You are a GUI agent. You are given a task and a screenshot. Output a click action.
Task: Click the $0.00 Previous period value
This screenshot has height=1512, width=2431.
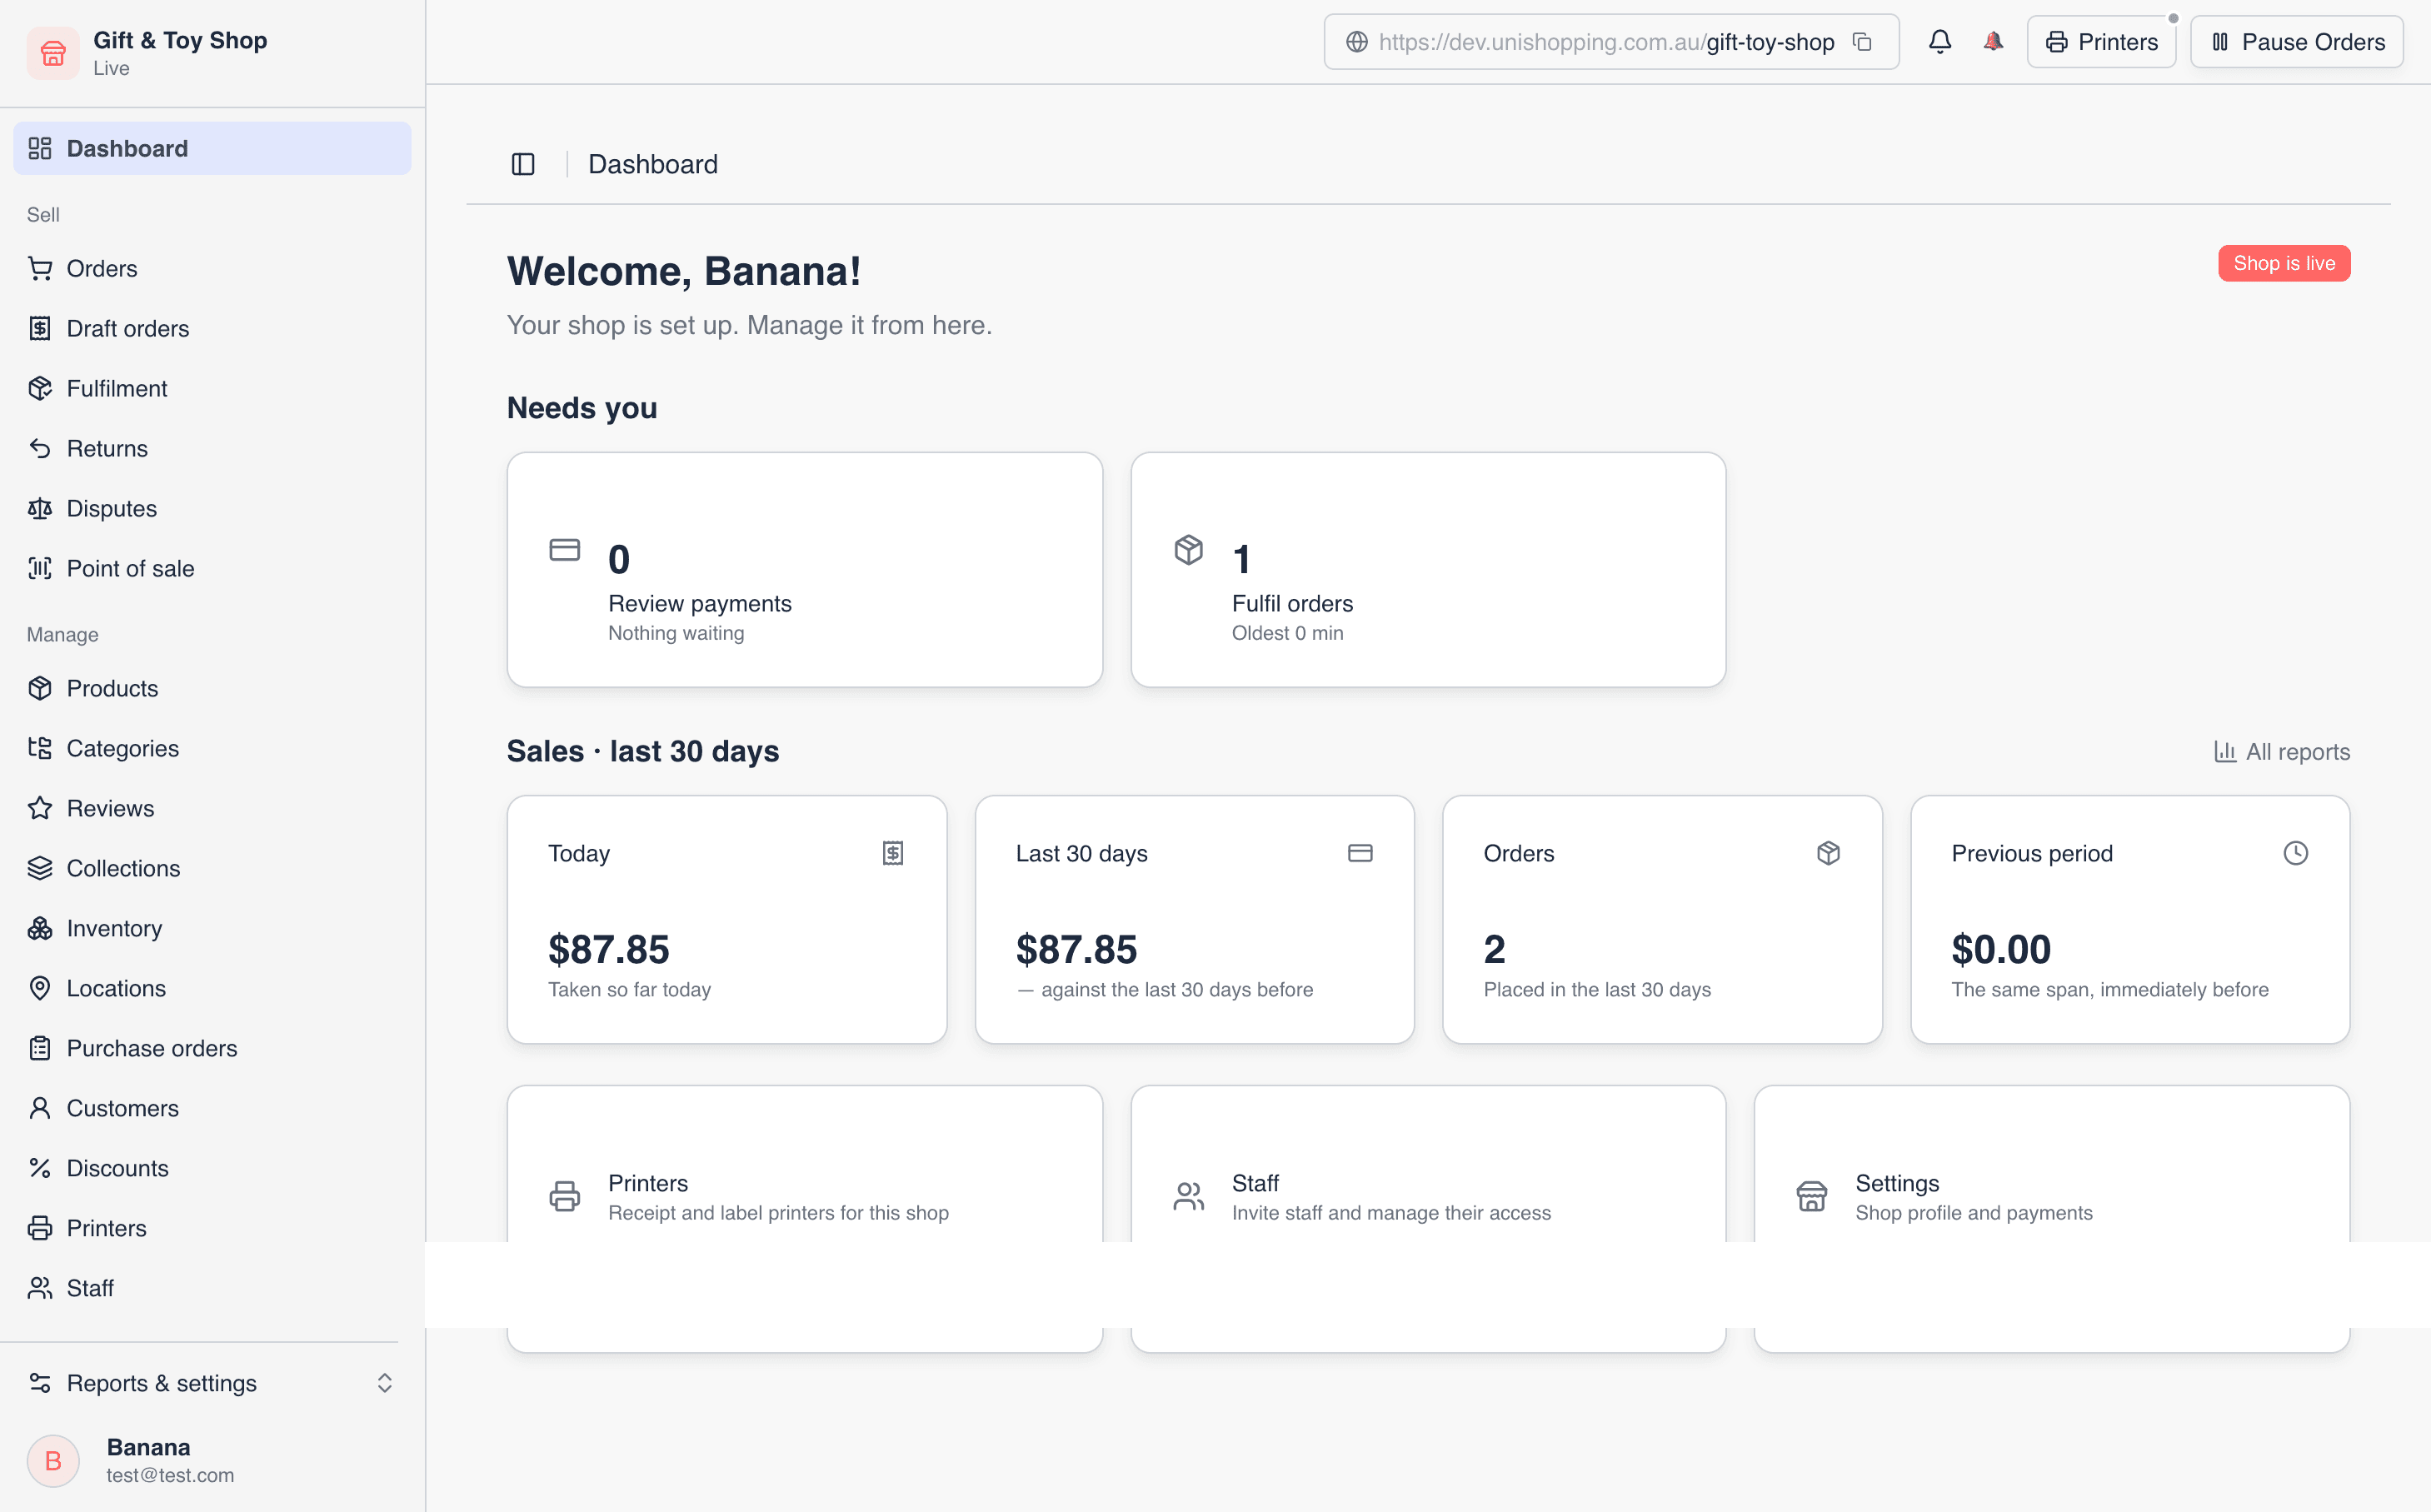click(x=2001, y=949)
